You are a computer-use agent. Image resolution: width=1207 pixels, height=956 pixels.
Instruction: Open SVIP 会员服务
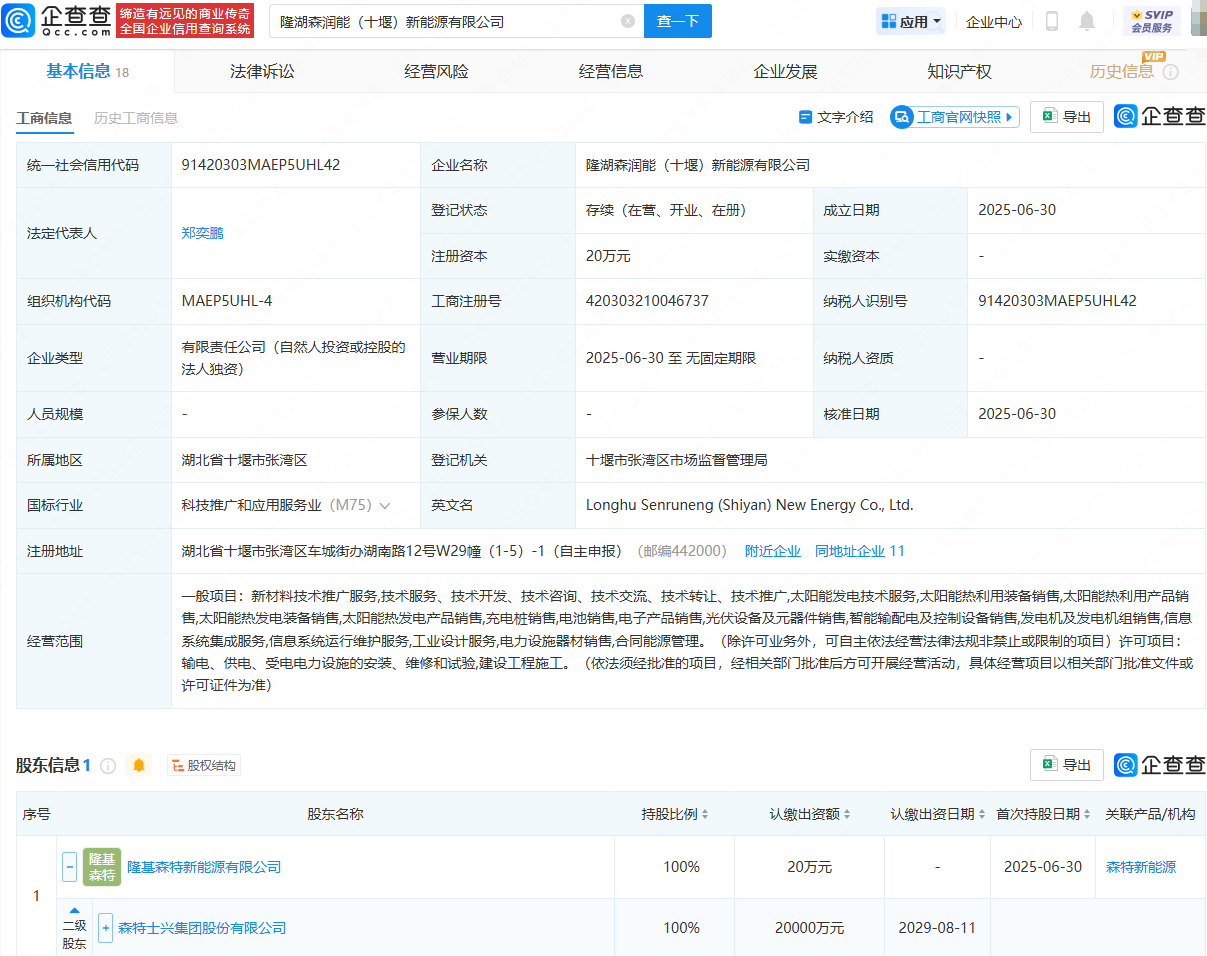1152,21
